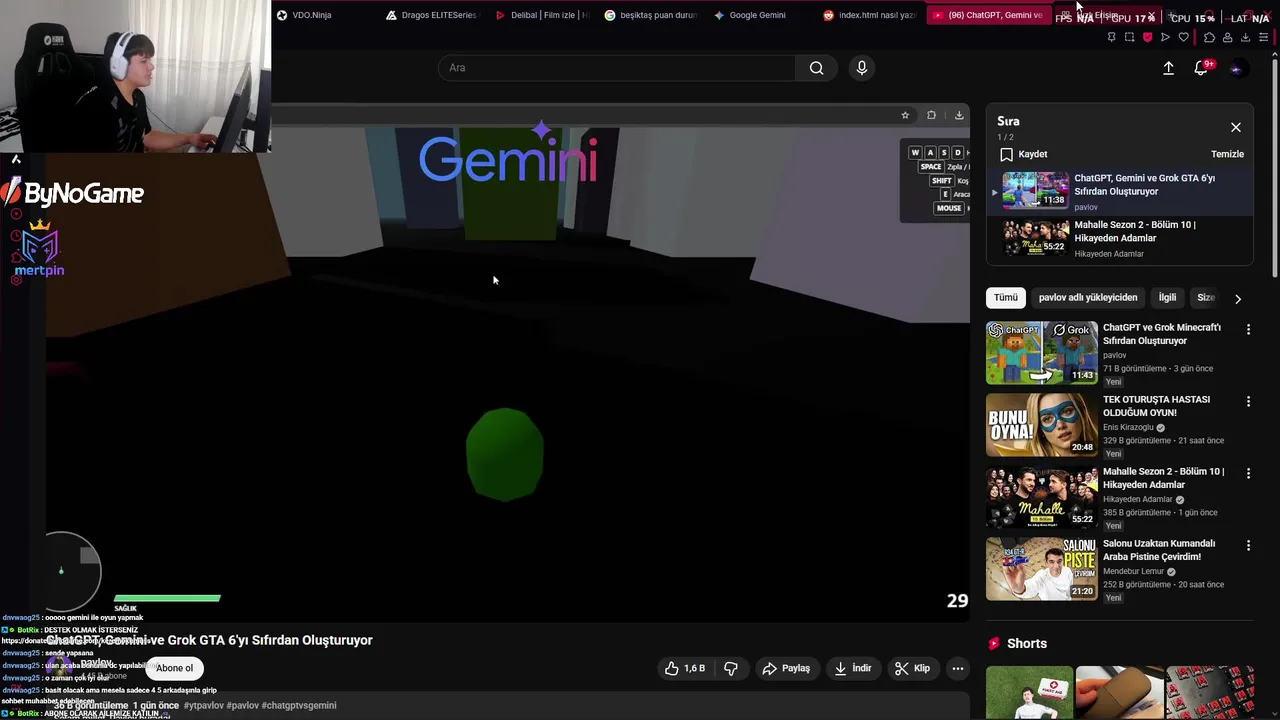1280x720 pixels.
Task: Click the YouTube search magnifier button
Action: (x=817, y=68)
